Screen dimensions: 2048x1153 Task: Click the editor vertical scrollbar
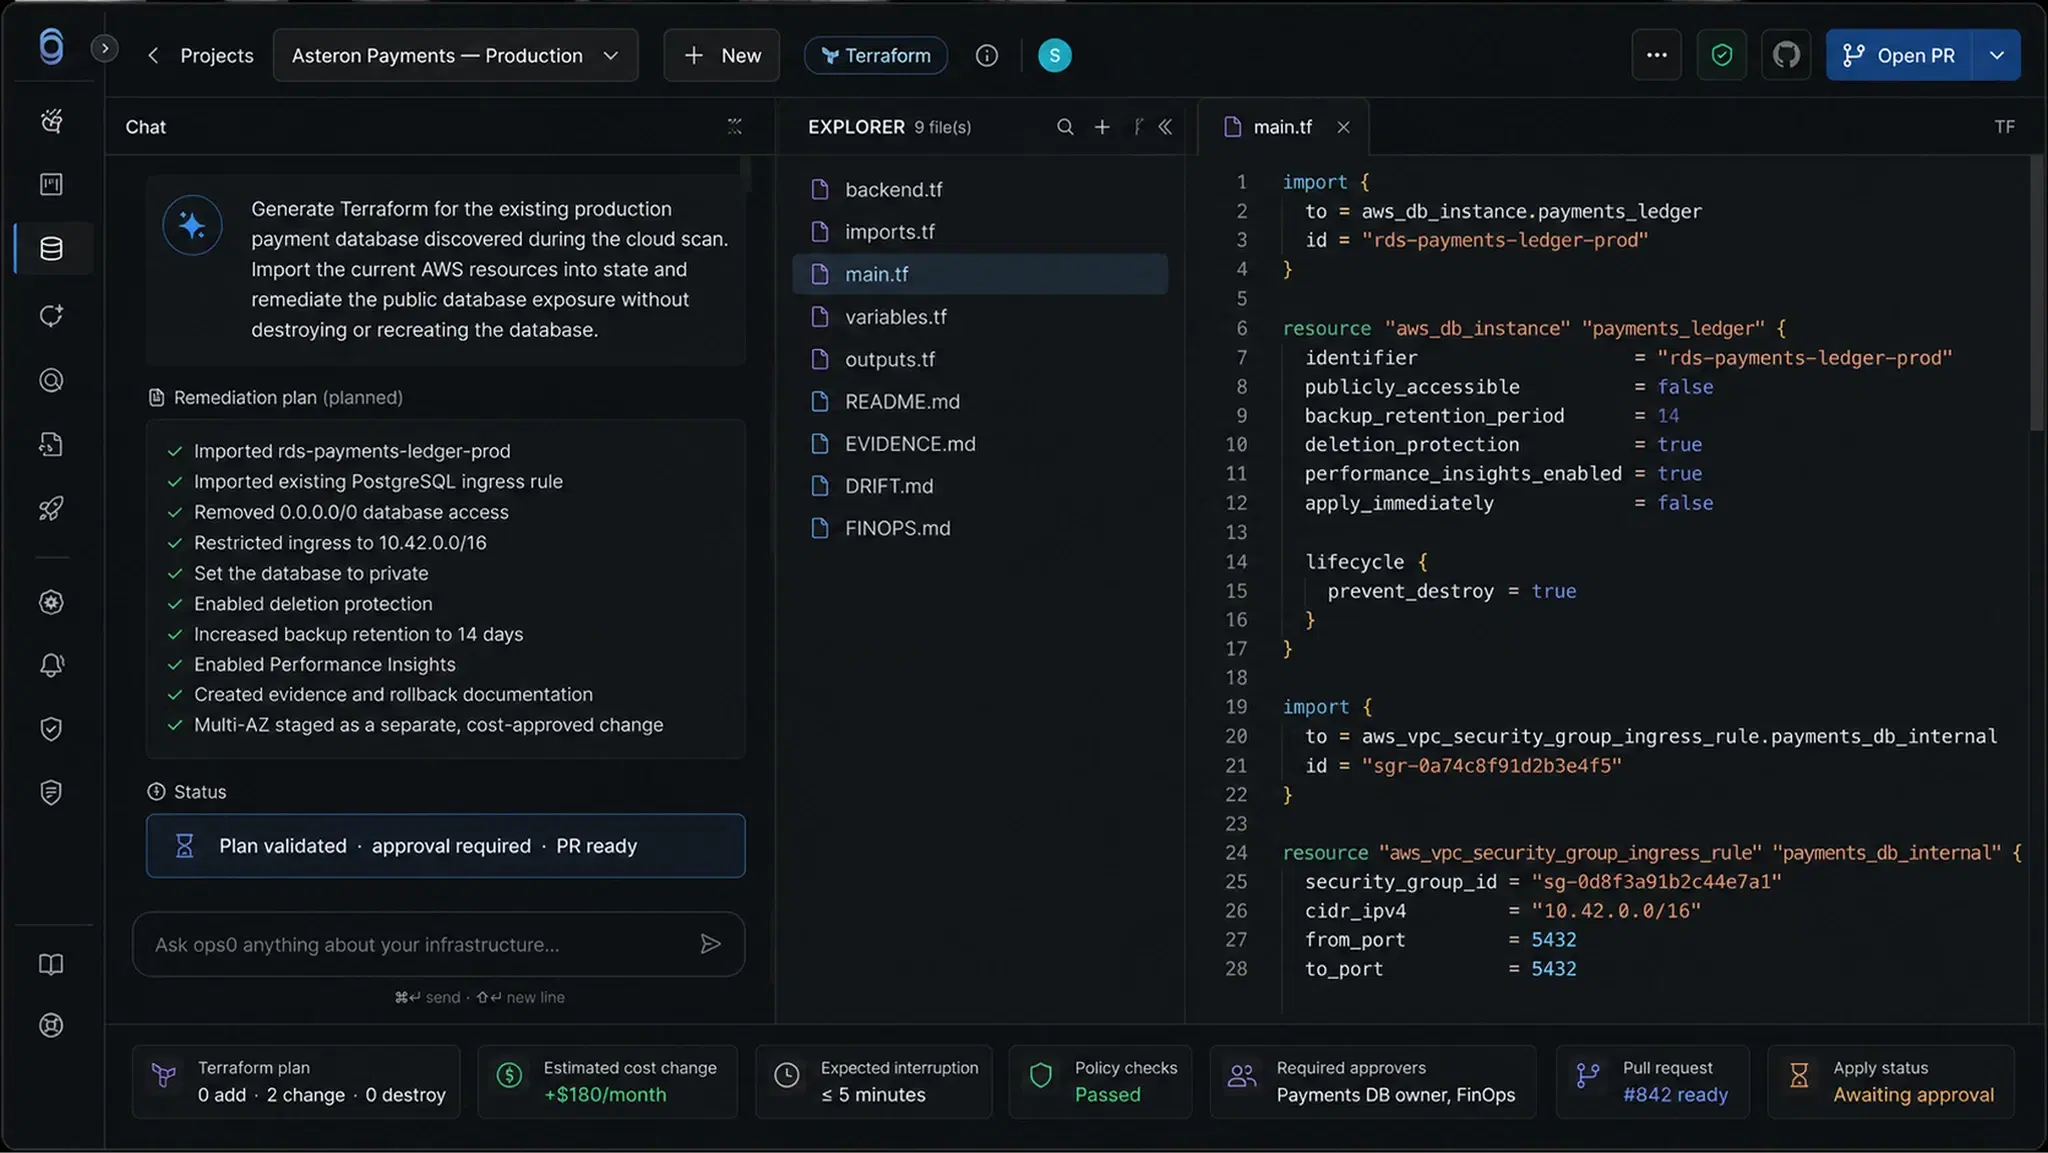coord(2037,292)
